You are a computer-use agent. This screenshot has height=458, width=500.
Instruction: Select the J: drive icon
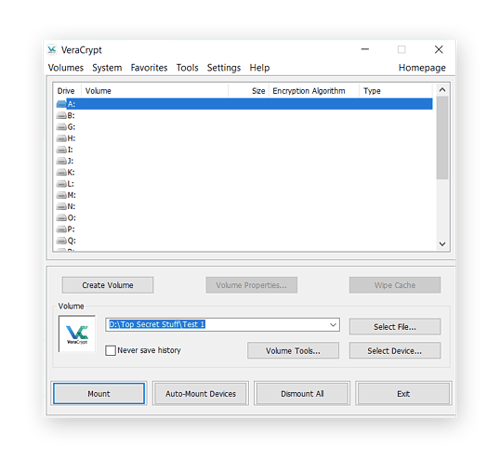[61, 161]
